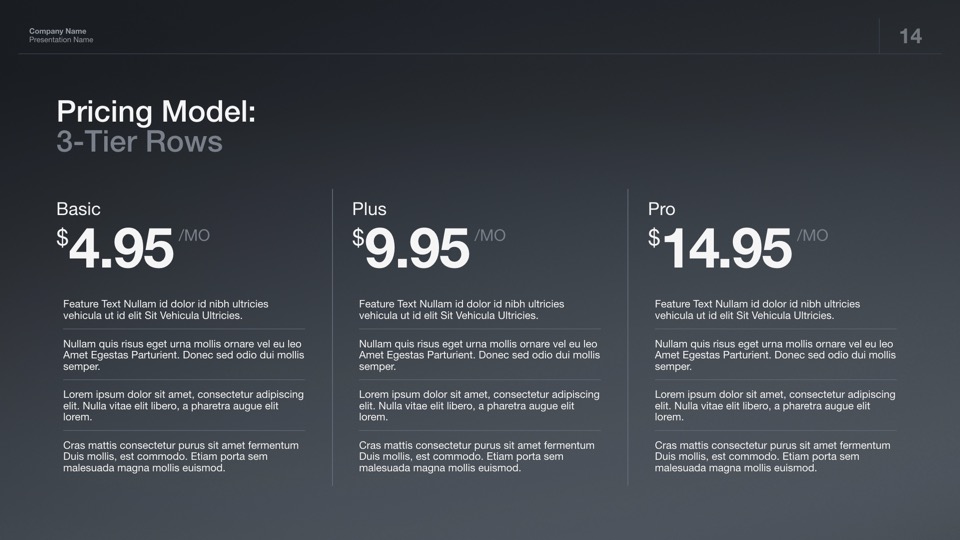Click the /MO label beside 9.95
This screenshot has width=960, height=540.
[490, 236]
